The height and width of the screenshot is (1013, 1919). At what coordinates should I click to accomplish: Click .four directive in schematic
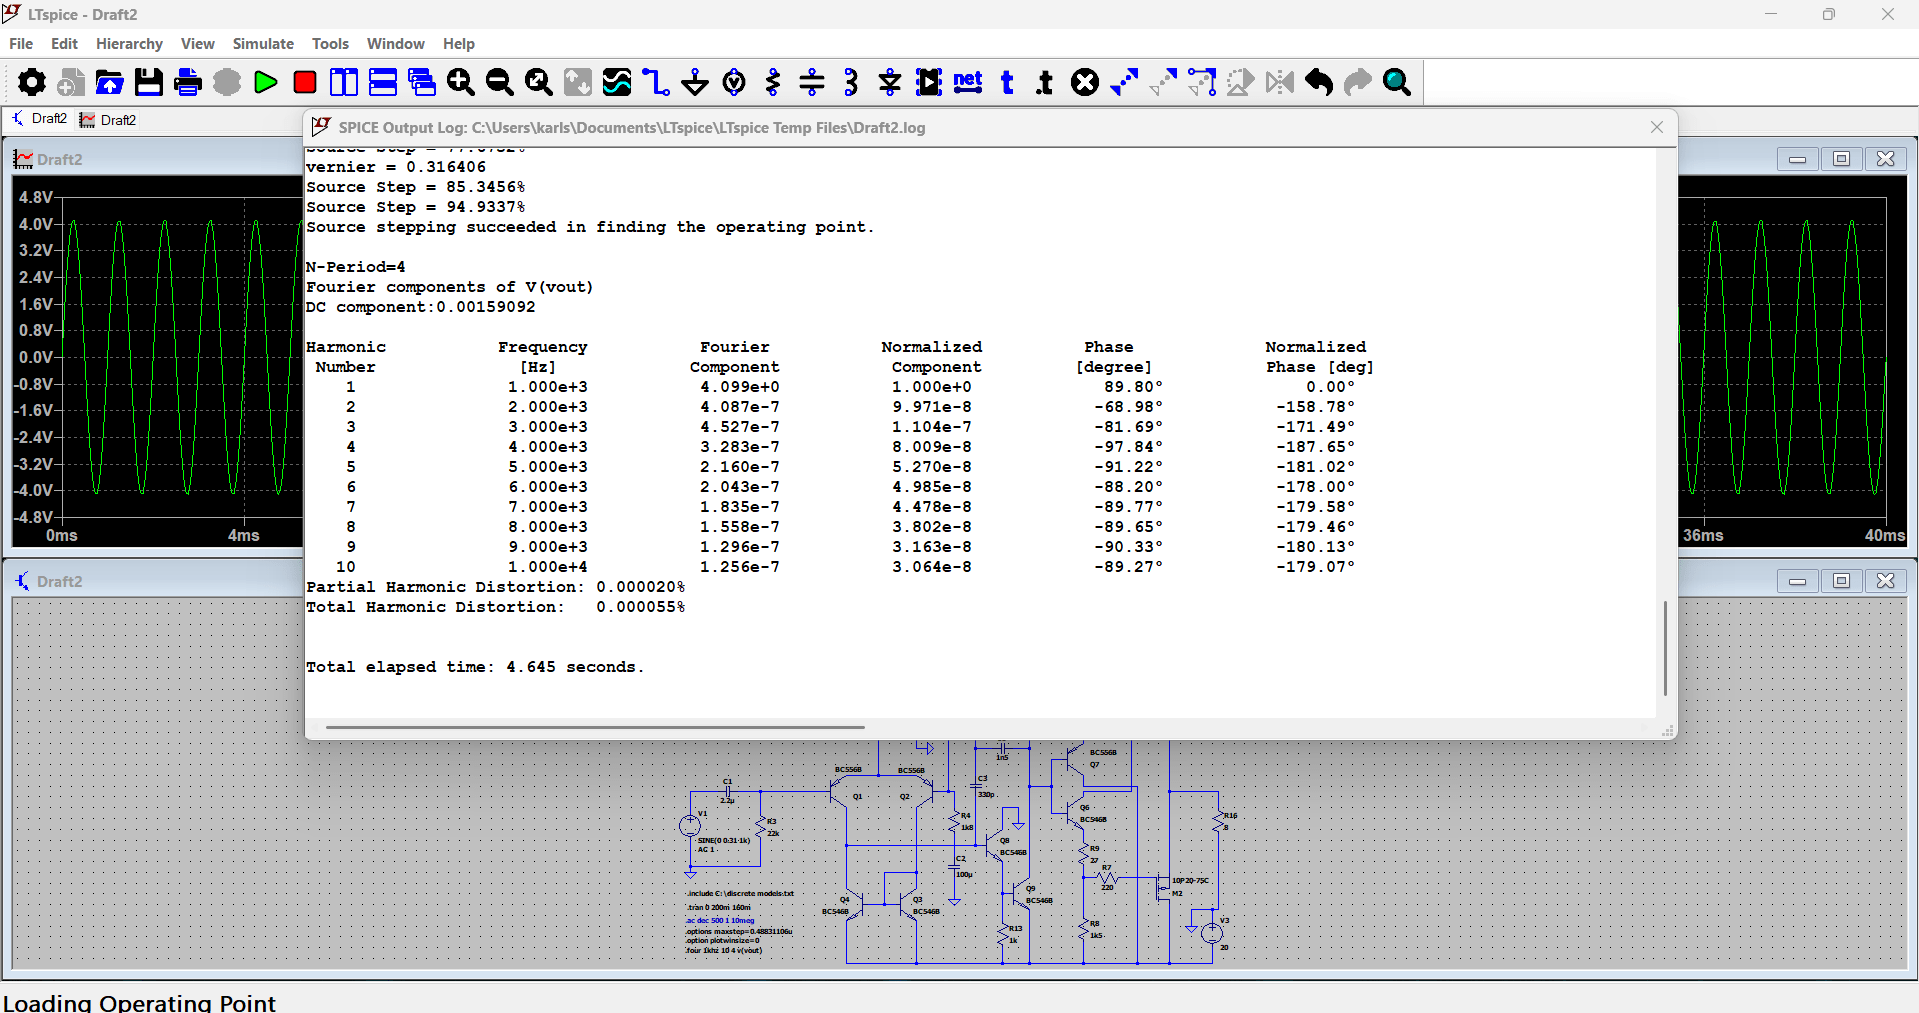[724, 950]
